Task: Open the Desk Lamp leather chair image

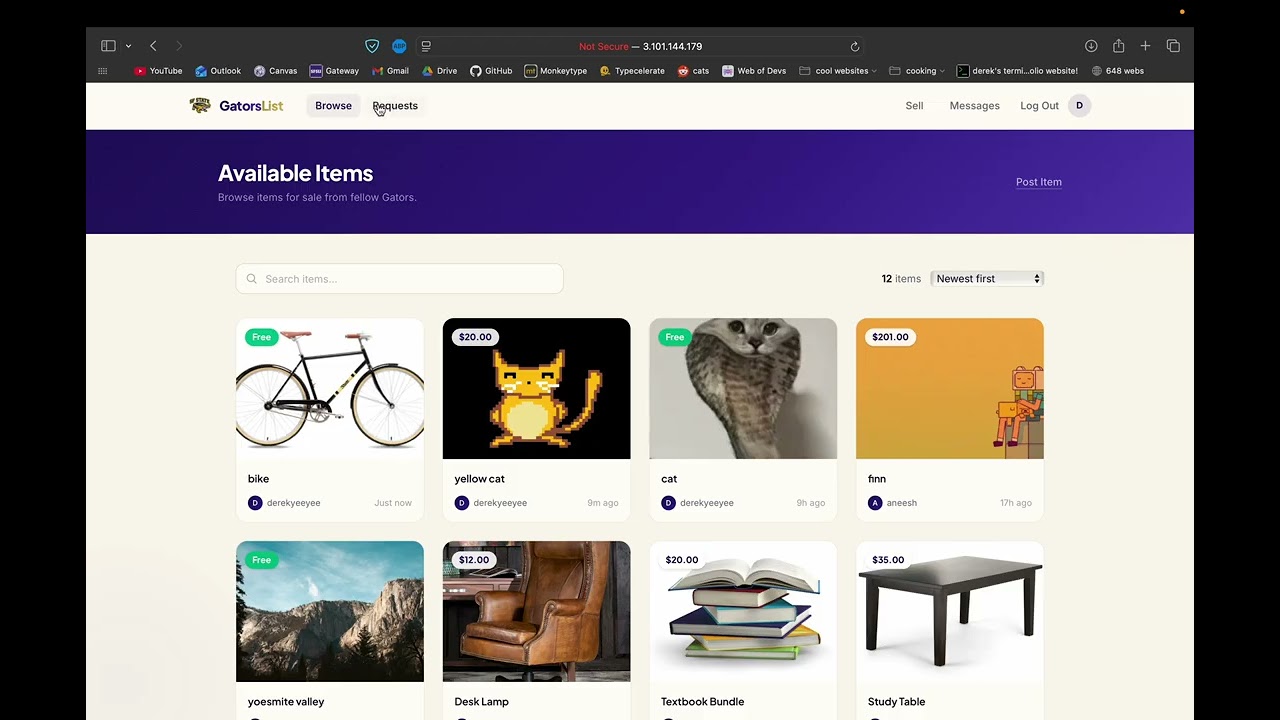Action: click(536, 612)
